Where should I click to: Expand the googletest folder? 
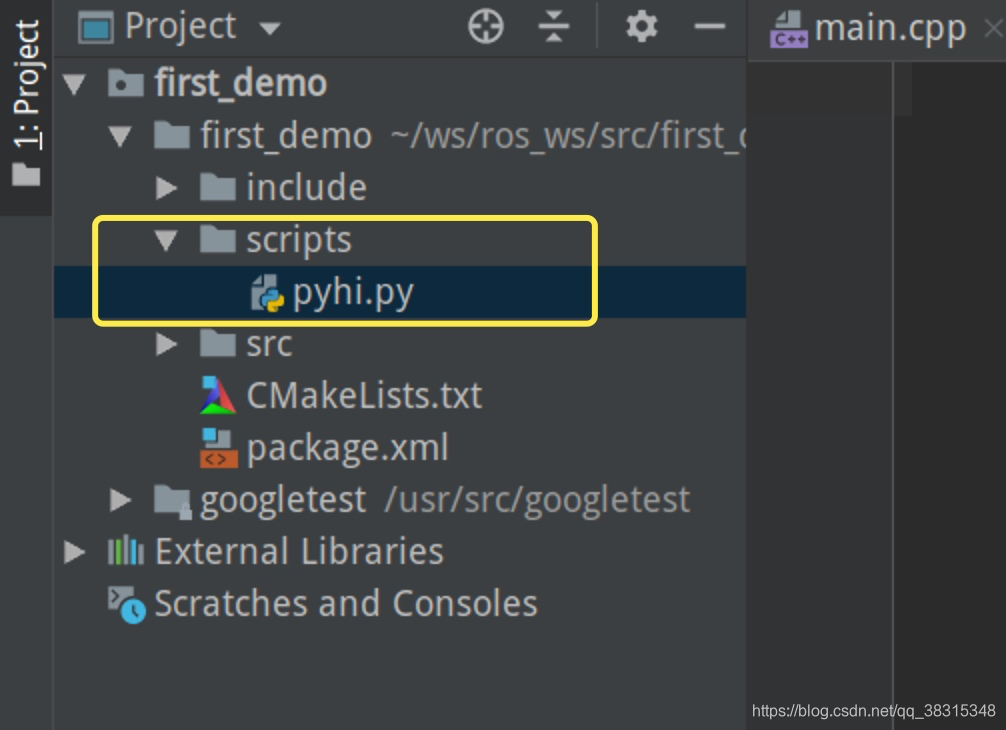120,500
